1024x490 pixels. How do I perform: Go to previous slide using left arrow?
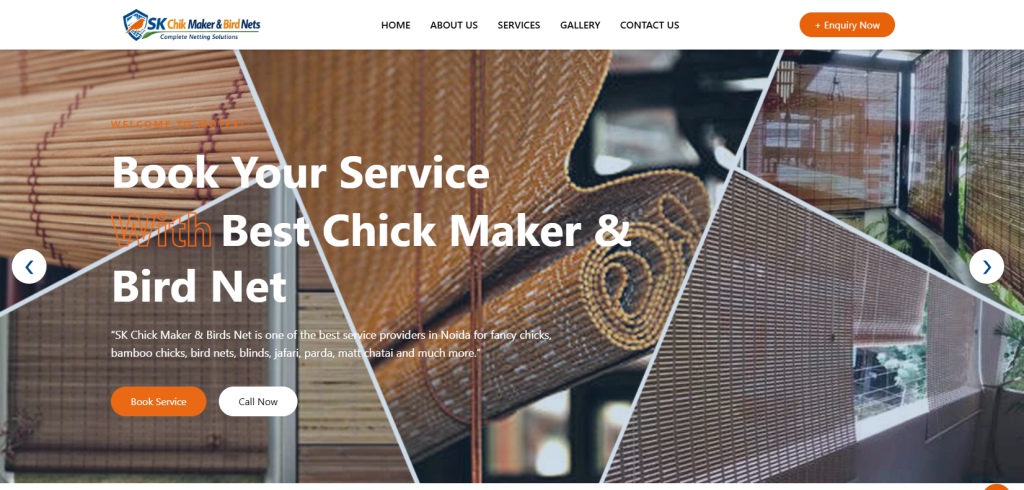[29, 267]
